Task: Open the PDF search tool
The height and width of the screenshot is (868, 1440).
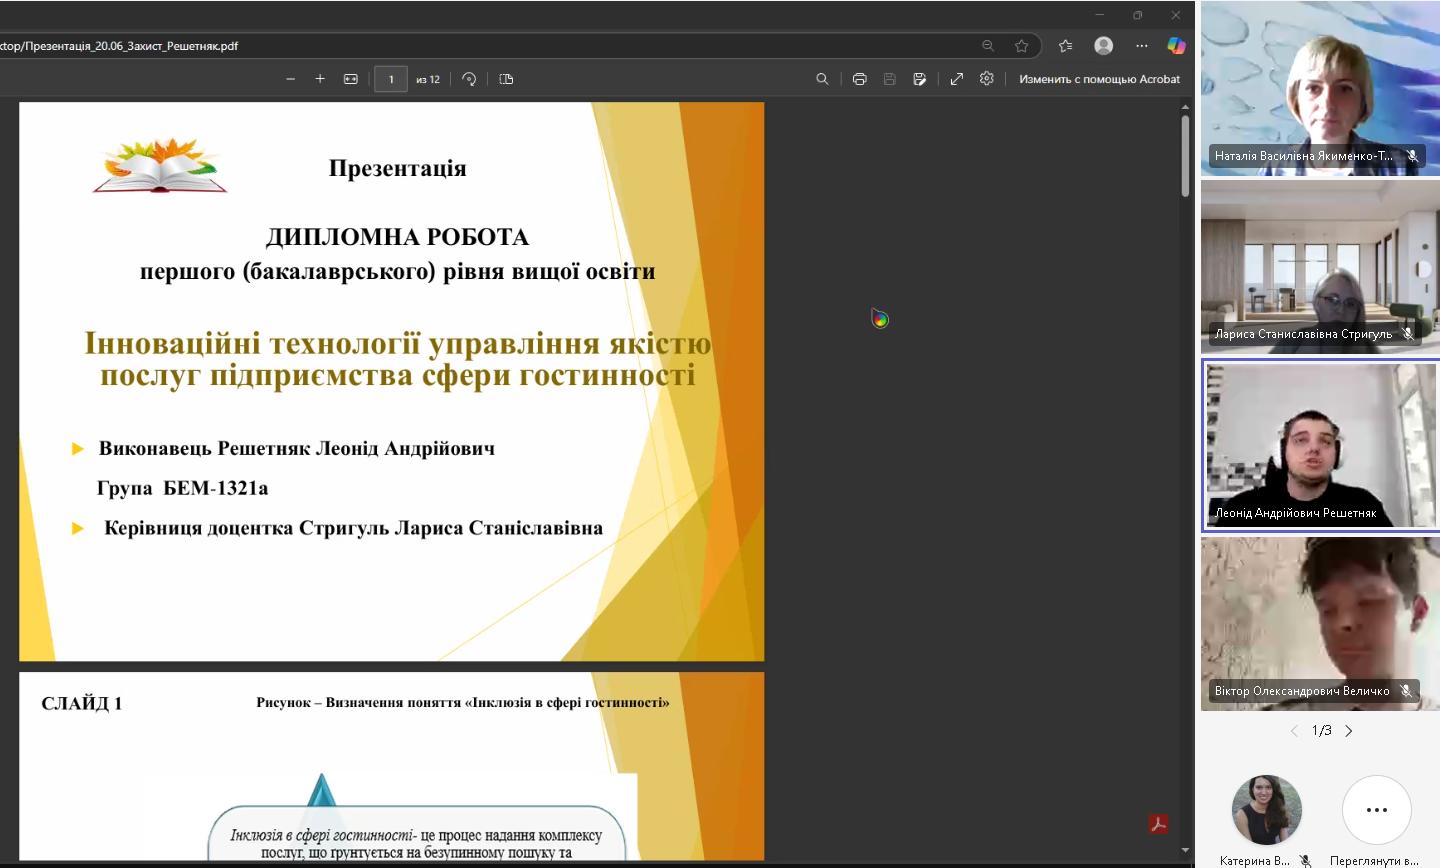Action: 822,79
